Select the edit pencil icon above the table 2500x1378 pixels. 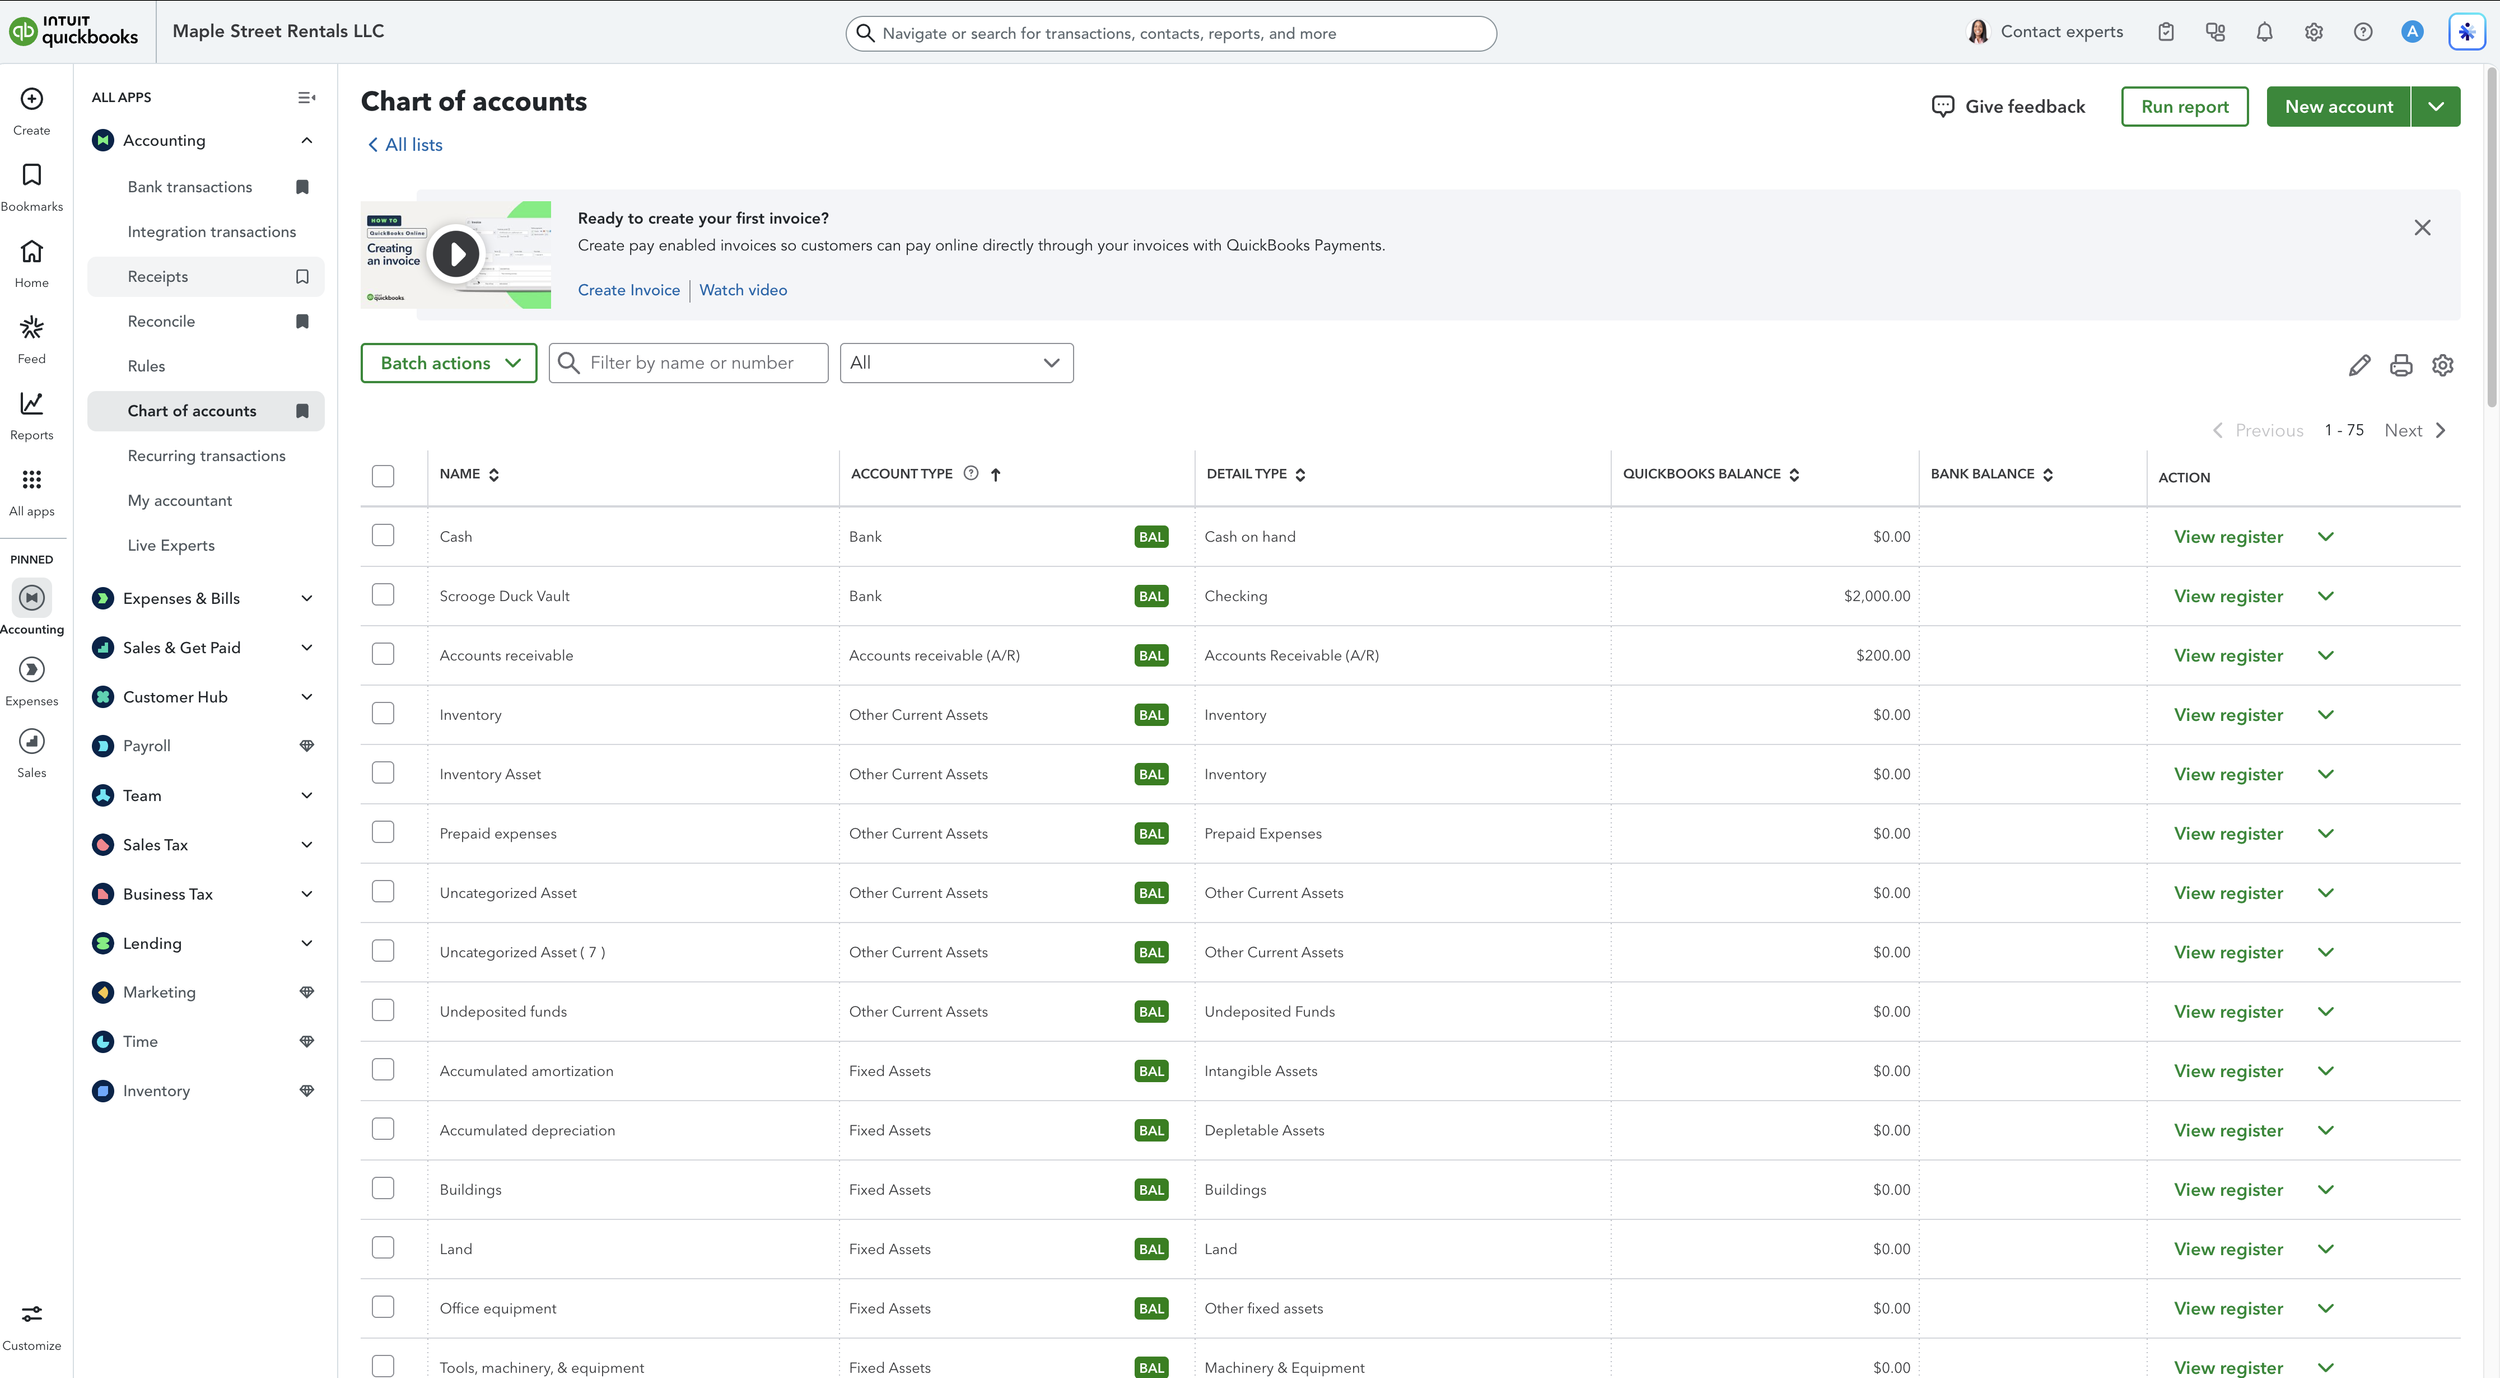2359,365
